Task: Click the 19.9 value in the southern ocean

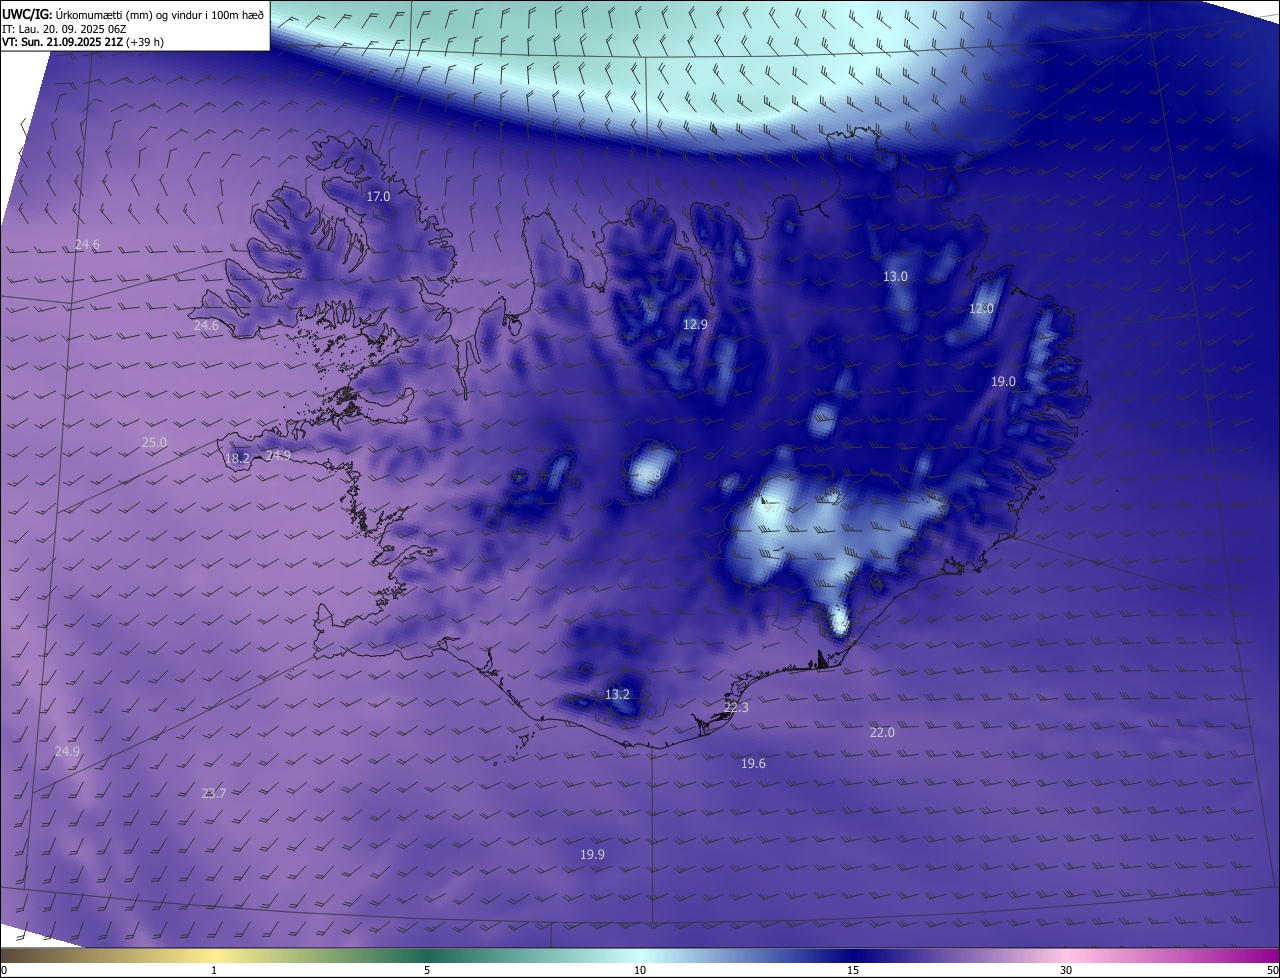Action: [x=592, y=854]
